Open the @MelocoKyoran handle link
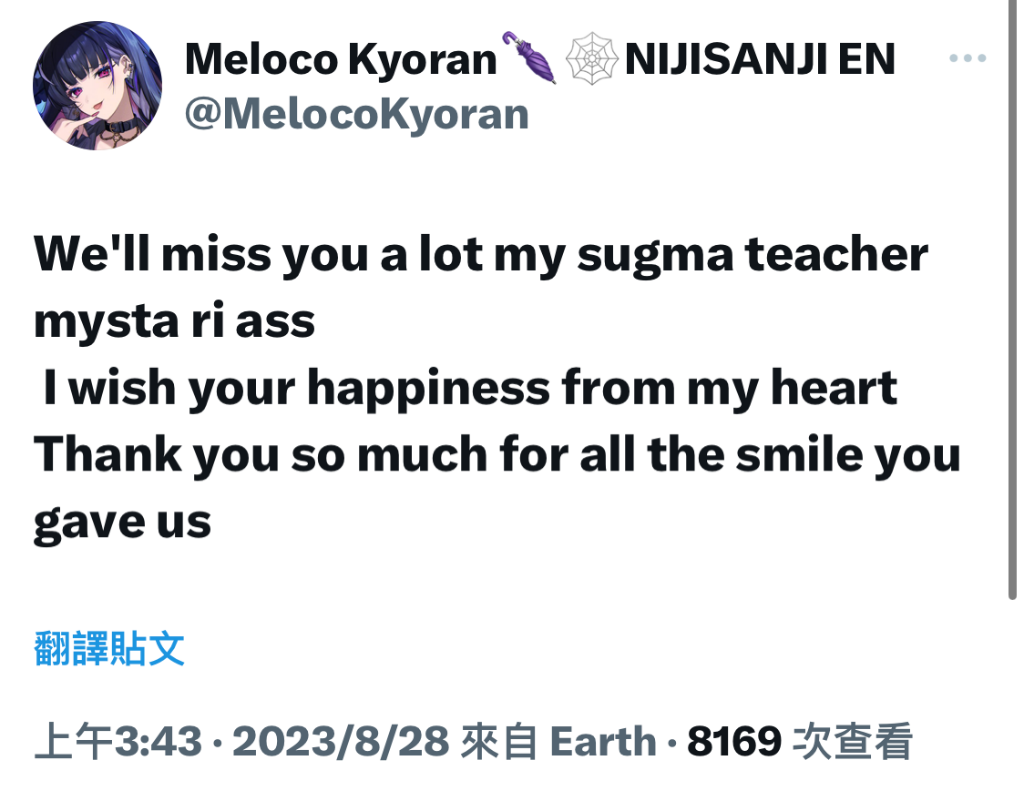 tap(357, 114)
